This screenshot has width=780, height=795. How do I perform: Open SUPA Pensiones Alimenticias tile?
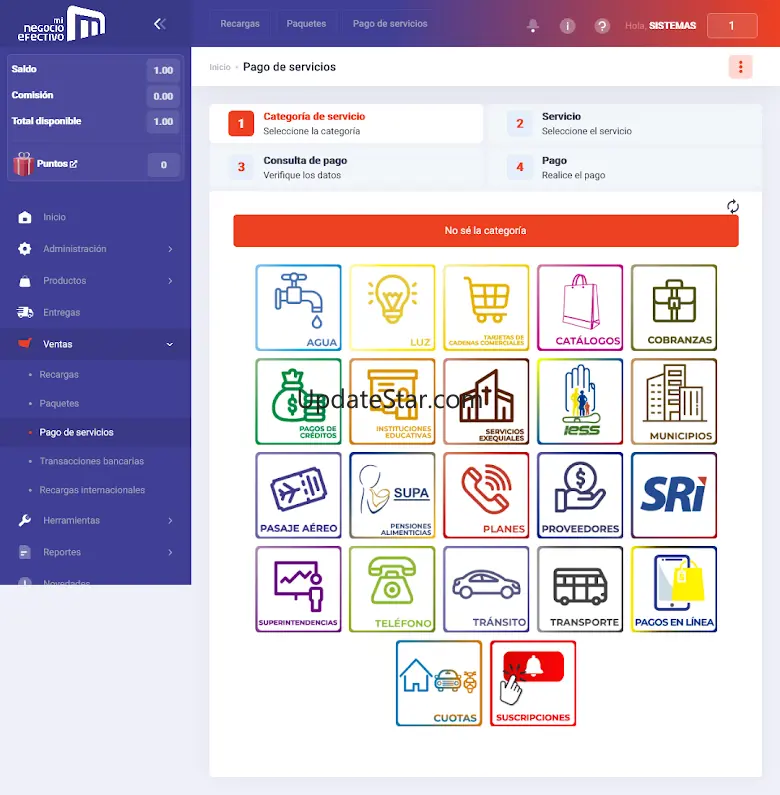coord(392,495)
